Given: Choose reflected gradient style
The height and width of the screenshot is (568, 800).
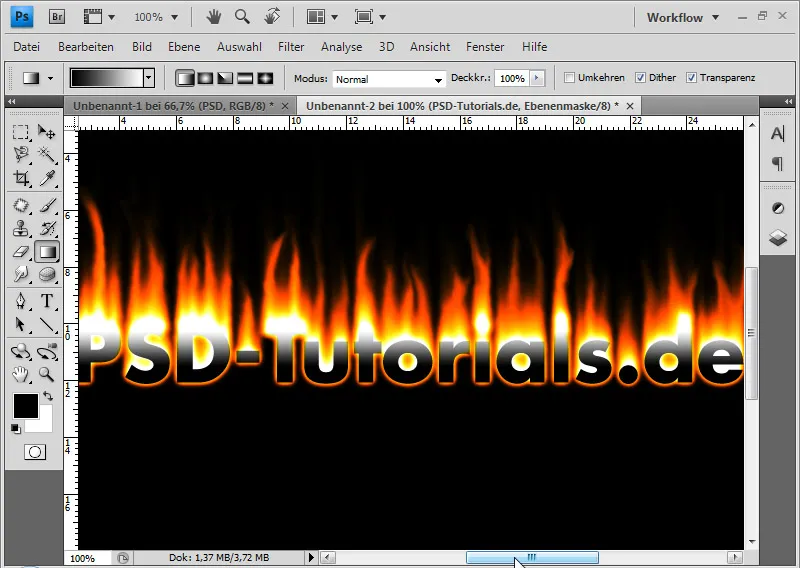Looking at the screenshot, I should [245, 78].
